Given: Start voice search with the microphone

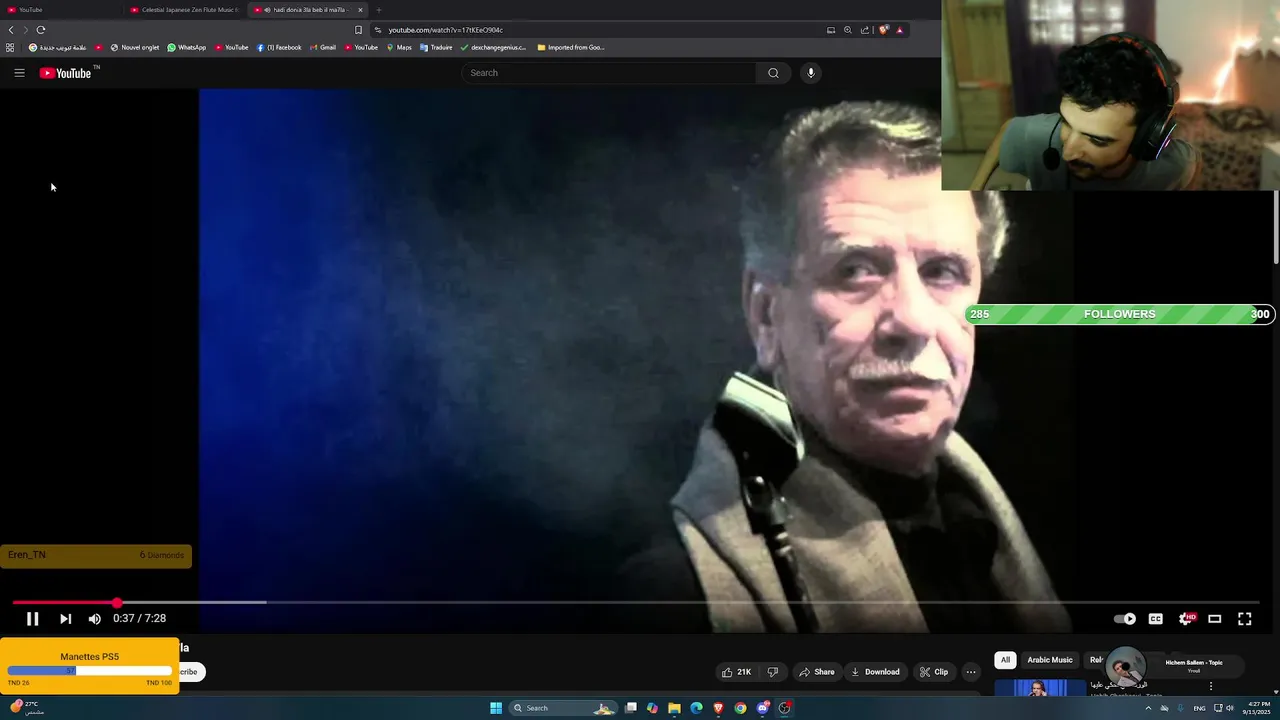Looking at the screenshot, I should (811, 73).
